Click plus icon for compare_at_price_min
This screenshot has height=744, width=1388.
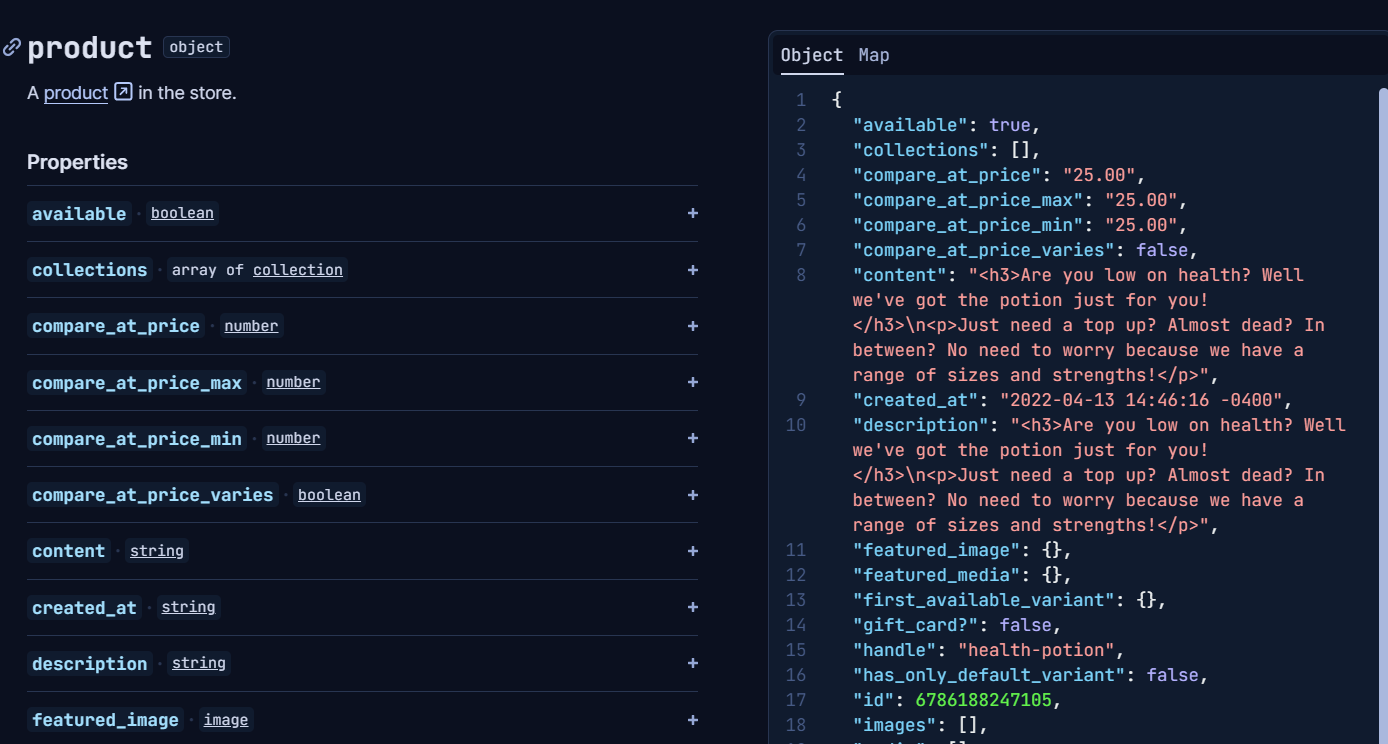(x=692, y=438)
